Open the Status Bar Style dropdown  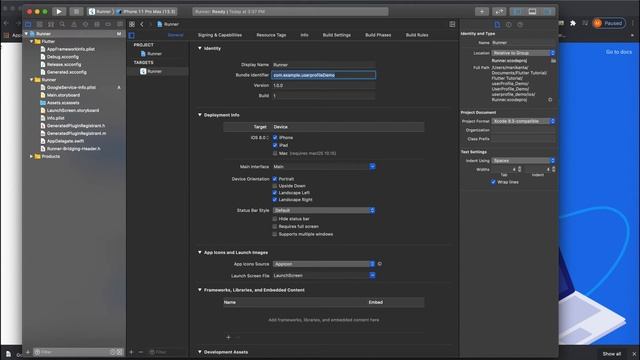324,210
